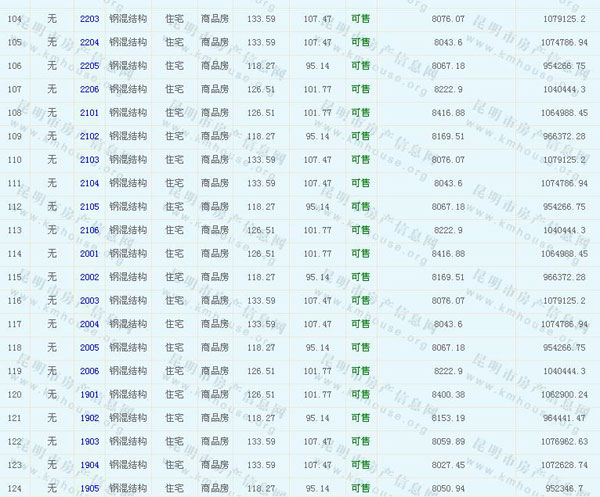Select room 2103 link

pyautogui.click(x=89, y=160)
